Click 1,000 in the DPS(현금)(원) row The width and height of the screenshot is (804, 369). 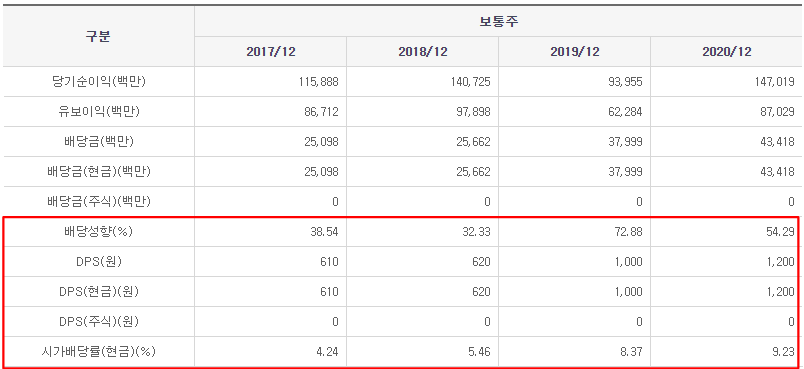[x=629, y=292]
